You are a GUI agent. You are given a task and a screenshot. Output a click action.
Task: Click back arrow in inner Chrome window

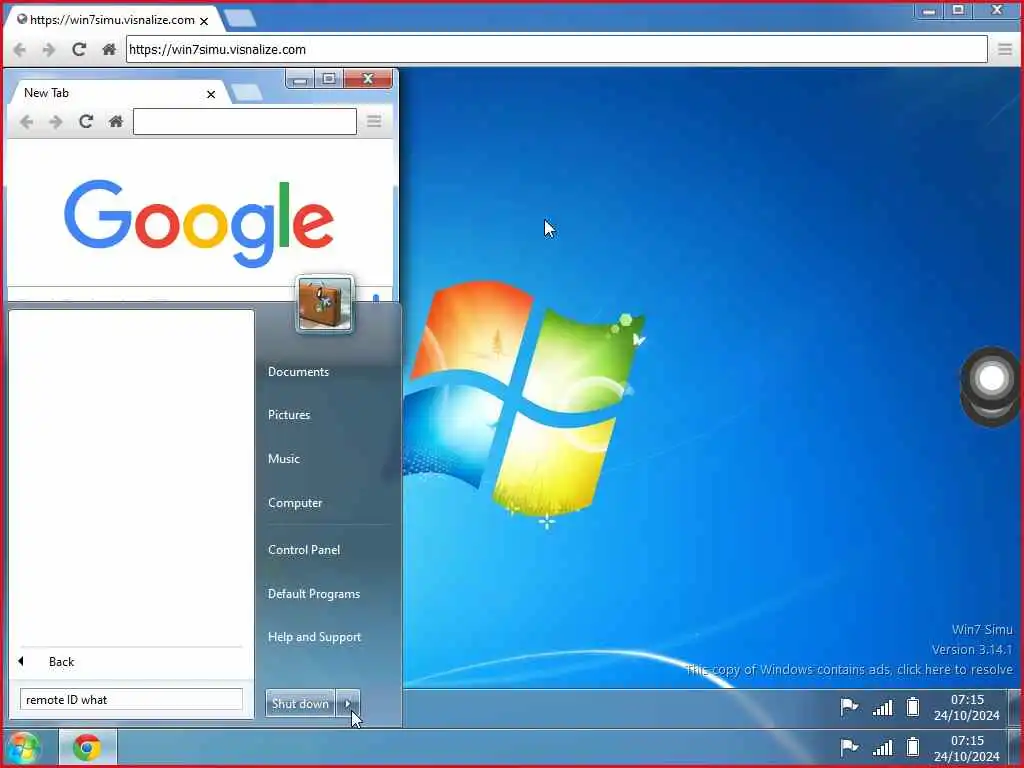point(26,121)
